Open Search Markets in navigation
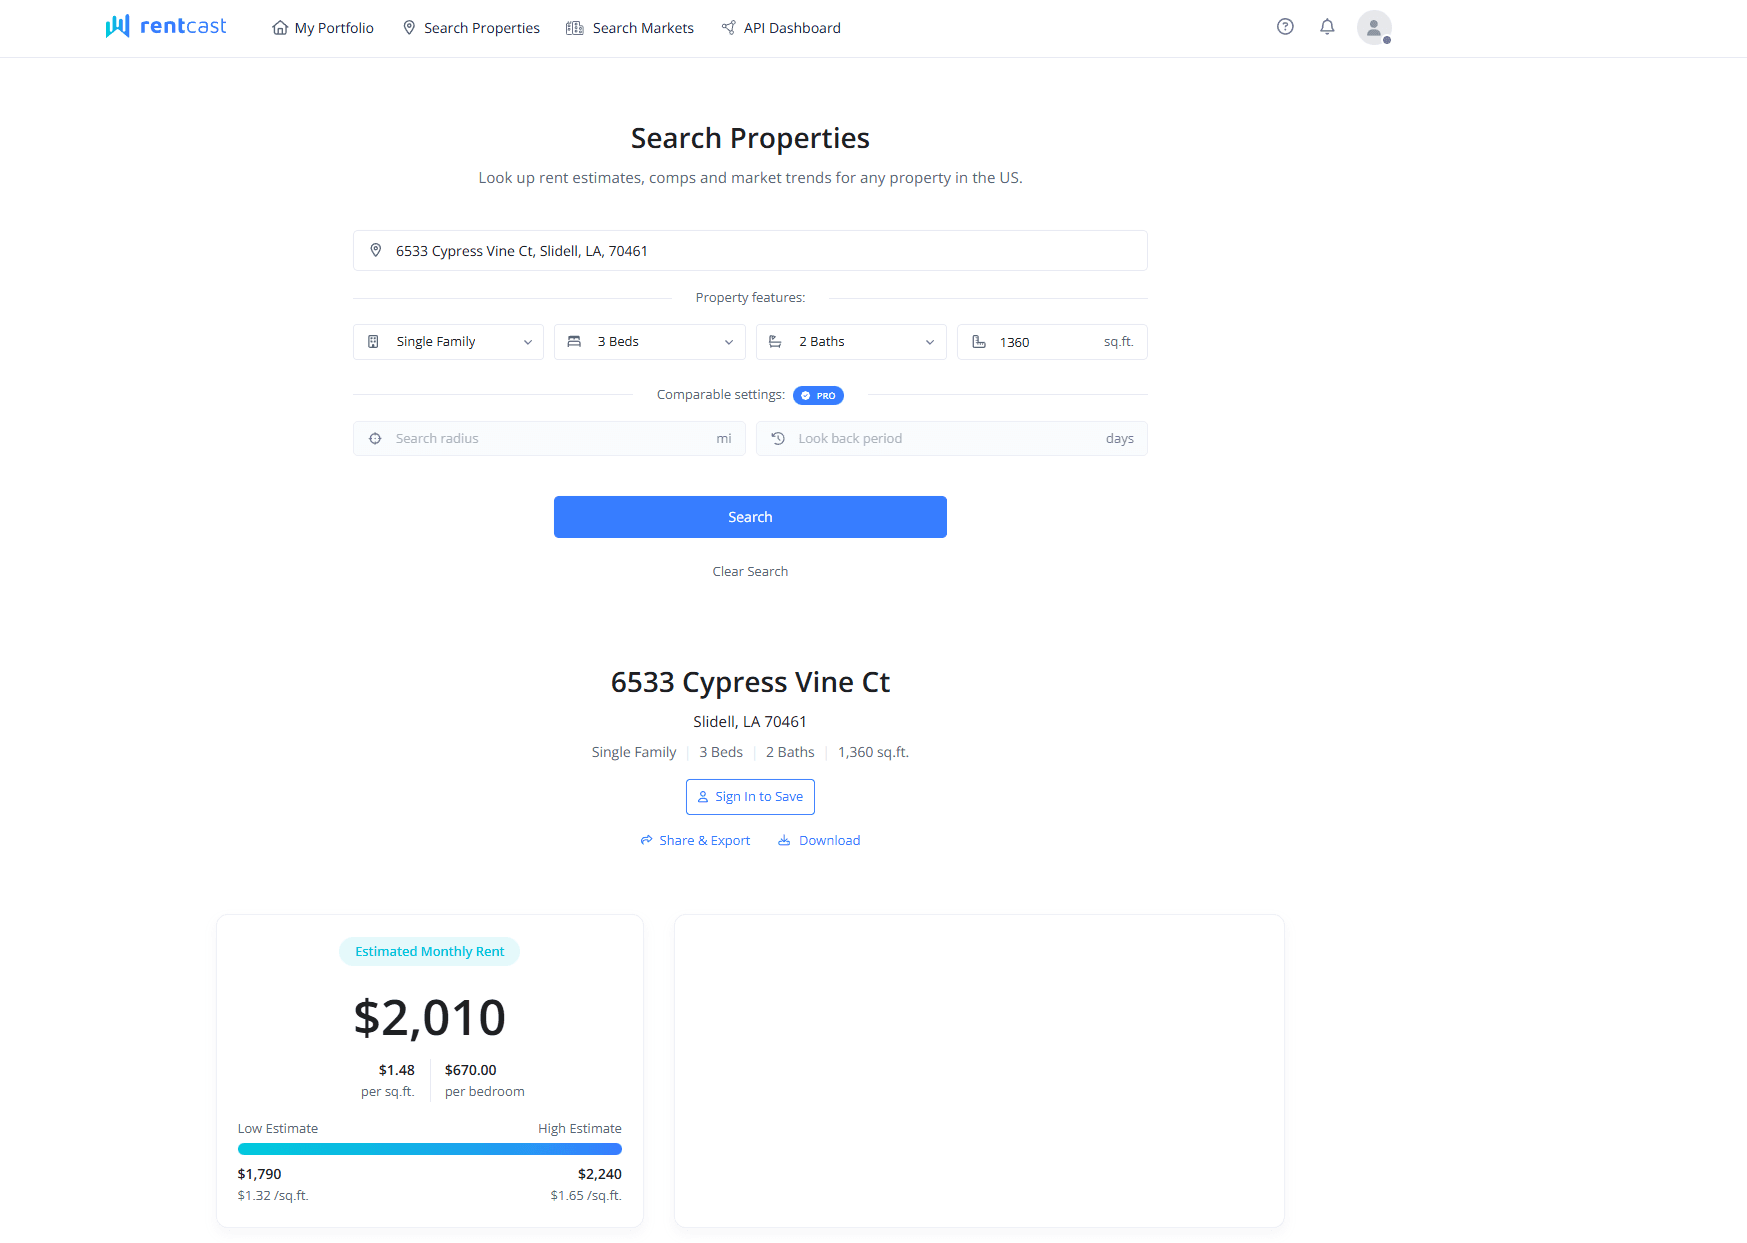Image resolution: width=1747 pixels, height=1243 pixels. [630, 28]
